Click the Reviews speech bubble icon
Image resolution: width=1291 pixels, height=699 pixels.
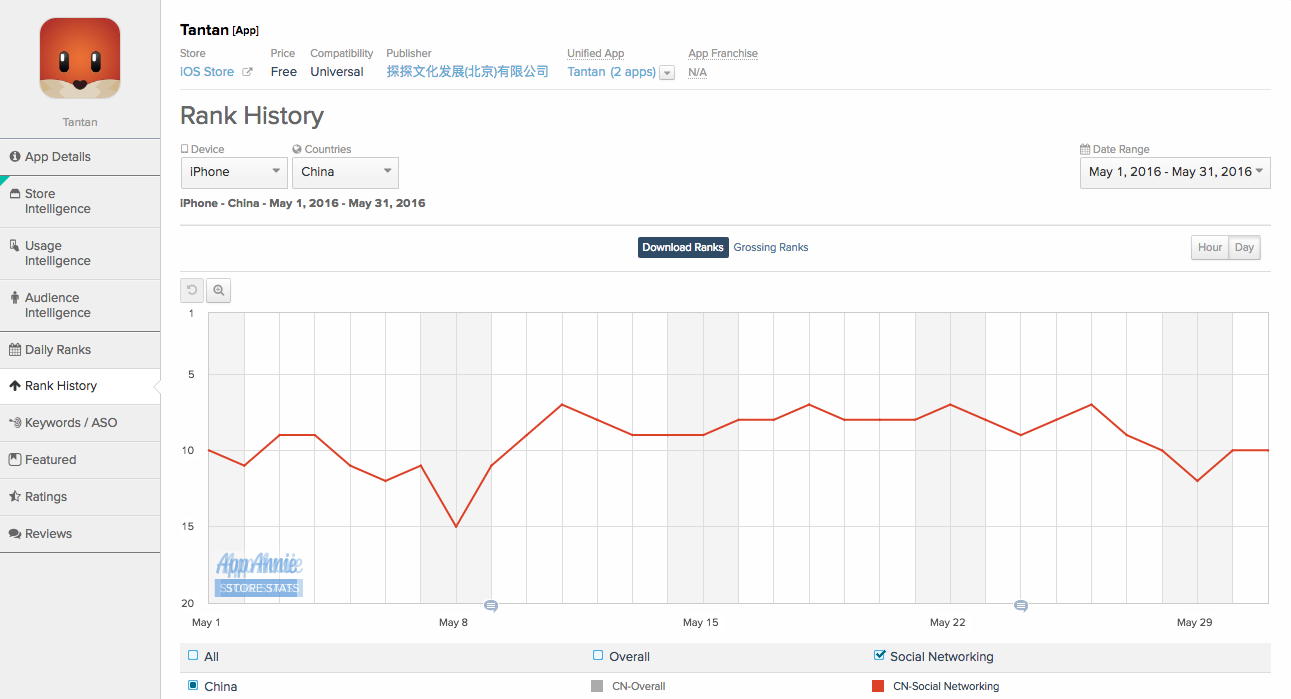click(x=15, y=534)
